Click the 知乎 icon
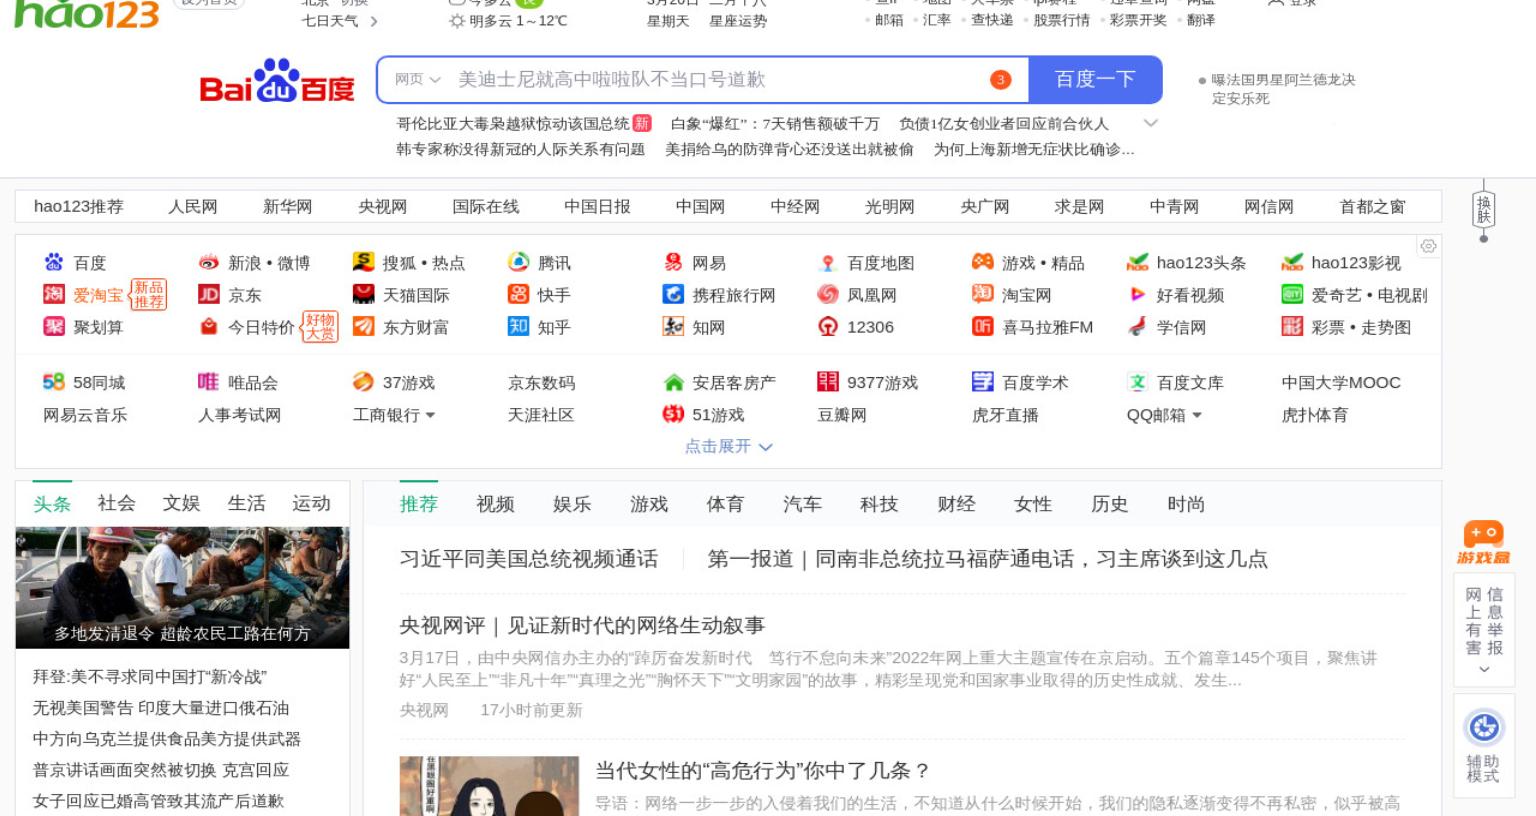 tap(518, 327)
